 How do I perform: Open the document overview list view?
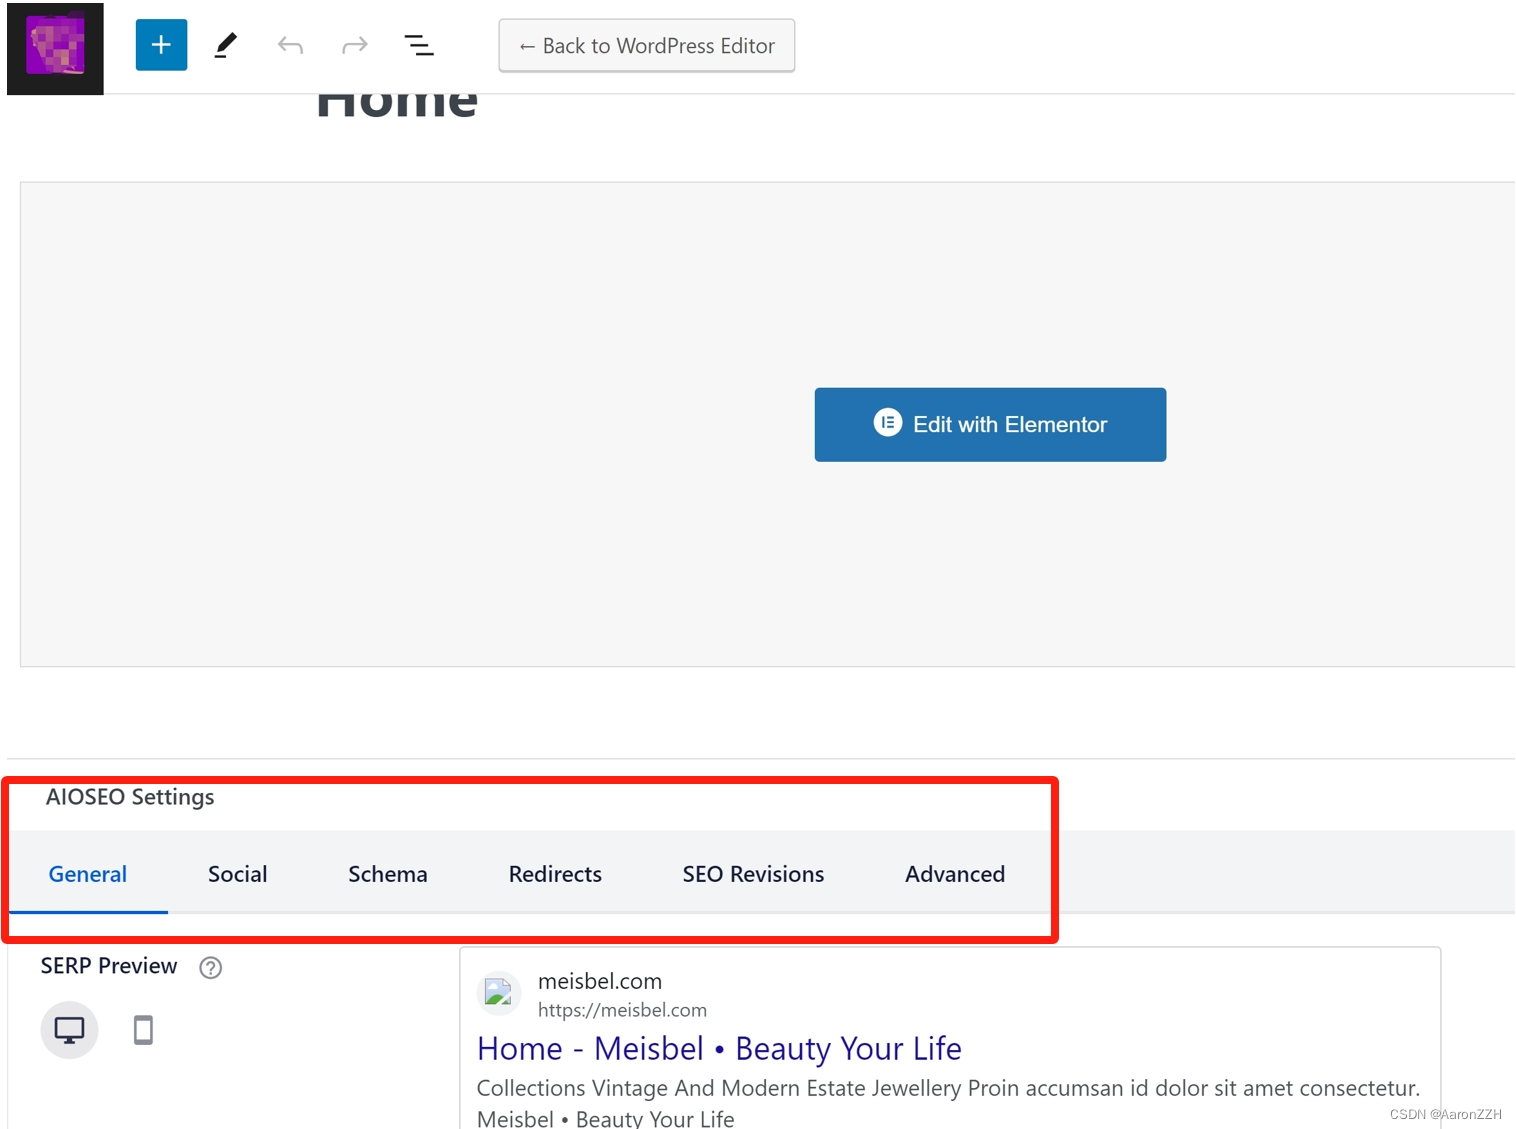coord(419,45)
